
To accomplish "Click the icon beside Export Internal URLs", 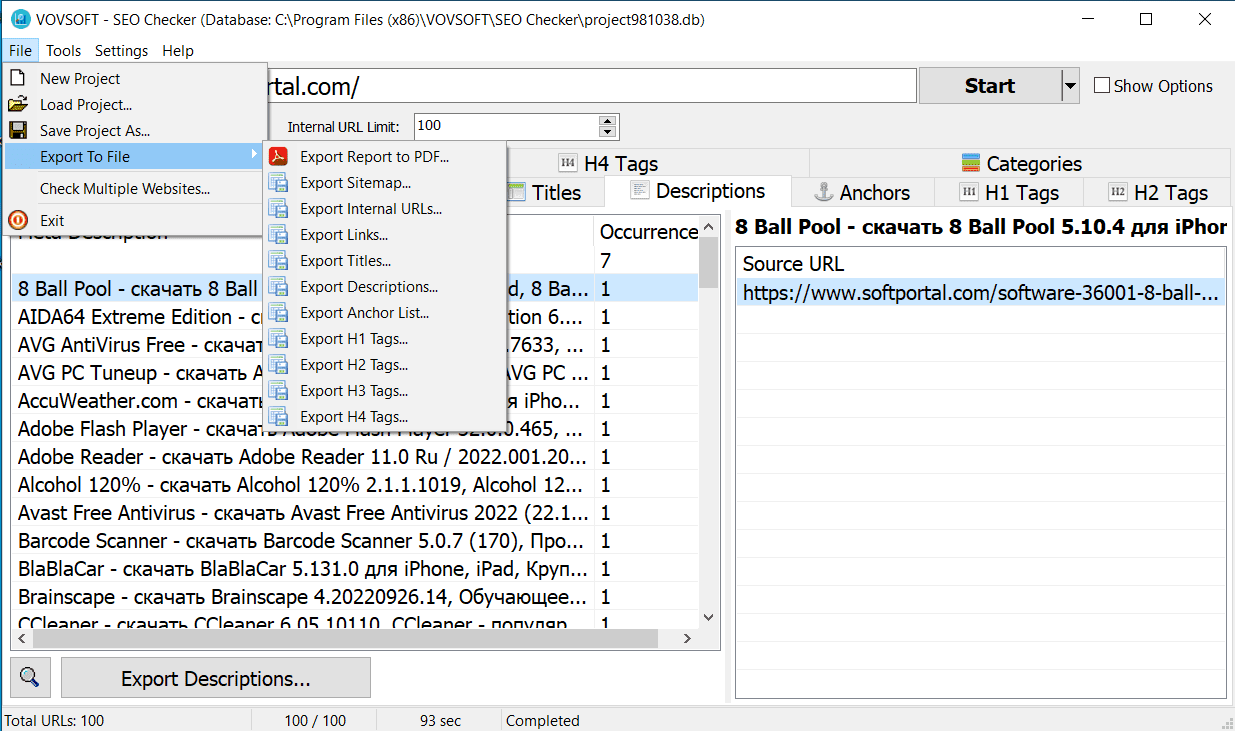I will (x=279, y=208).
